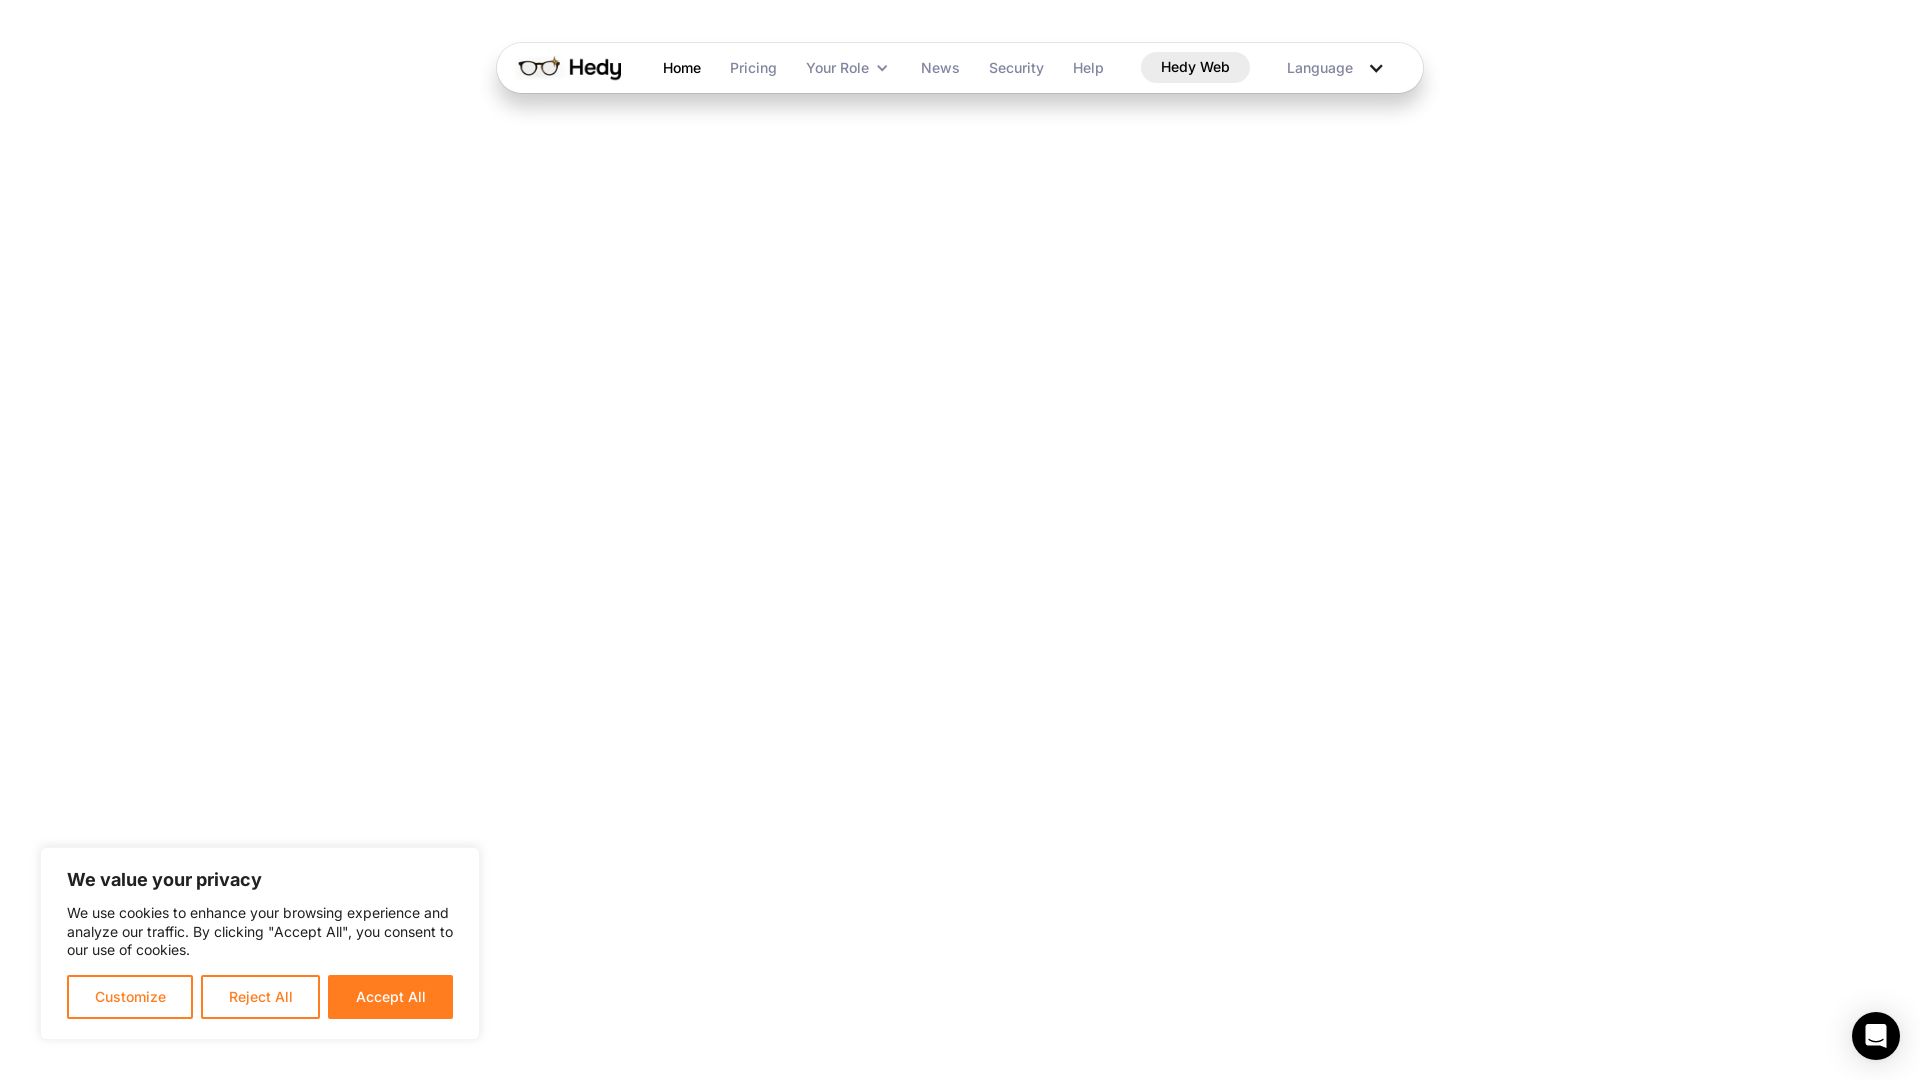Click the Hedy glasses logo icon
Viewport: 1920px width, 1080px height.
tap(539, 67)
